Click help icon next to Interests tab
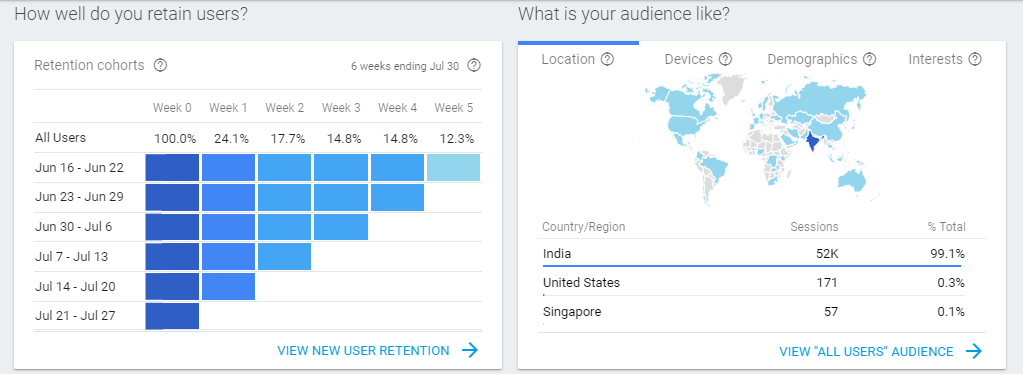 click(975, 59)
